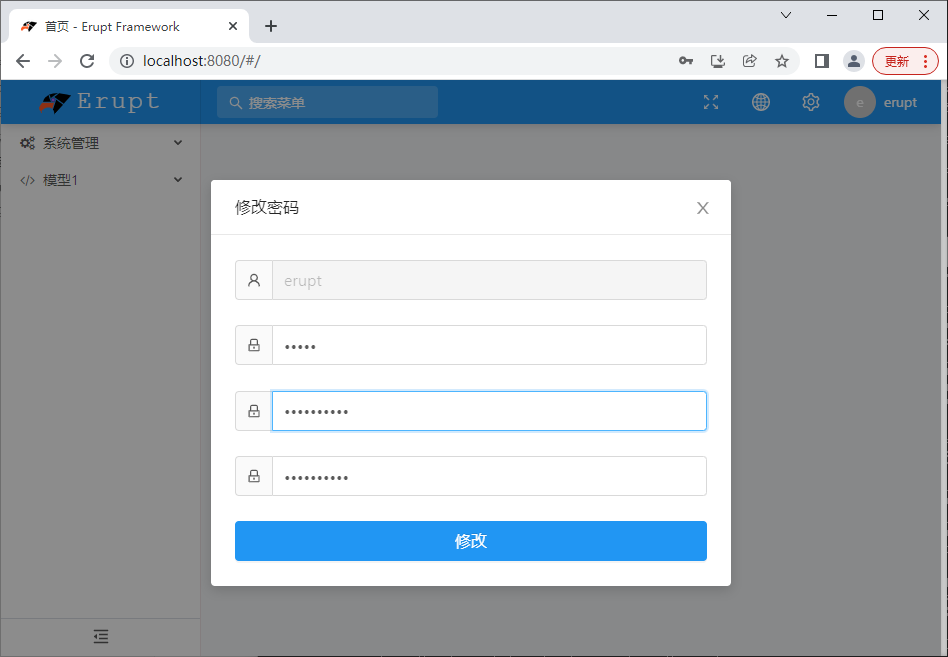Click the chevron next to 系统管理
The image size is (948, 657).
178,143
